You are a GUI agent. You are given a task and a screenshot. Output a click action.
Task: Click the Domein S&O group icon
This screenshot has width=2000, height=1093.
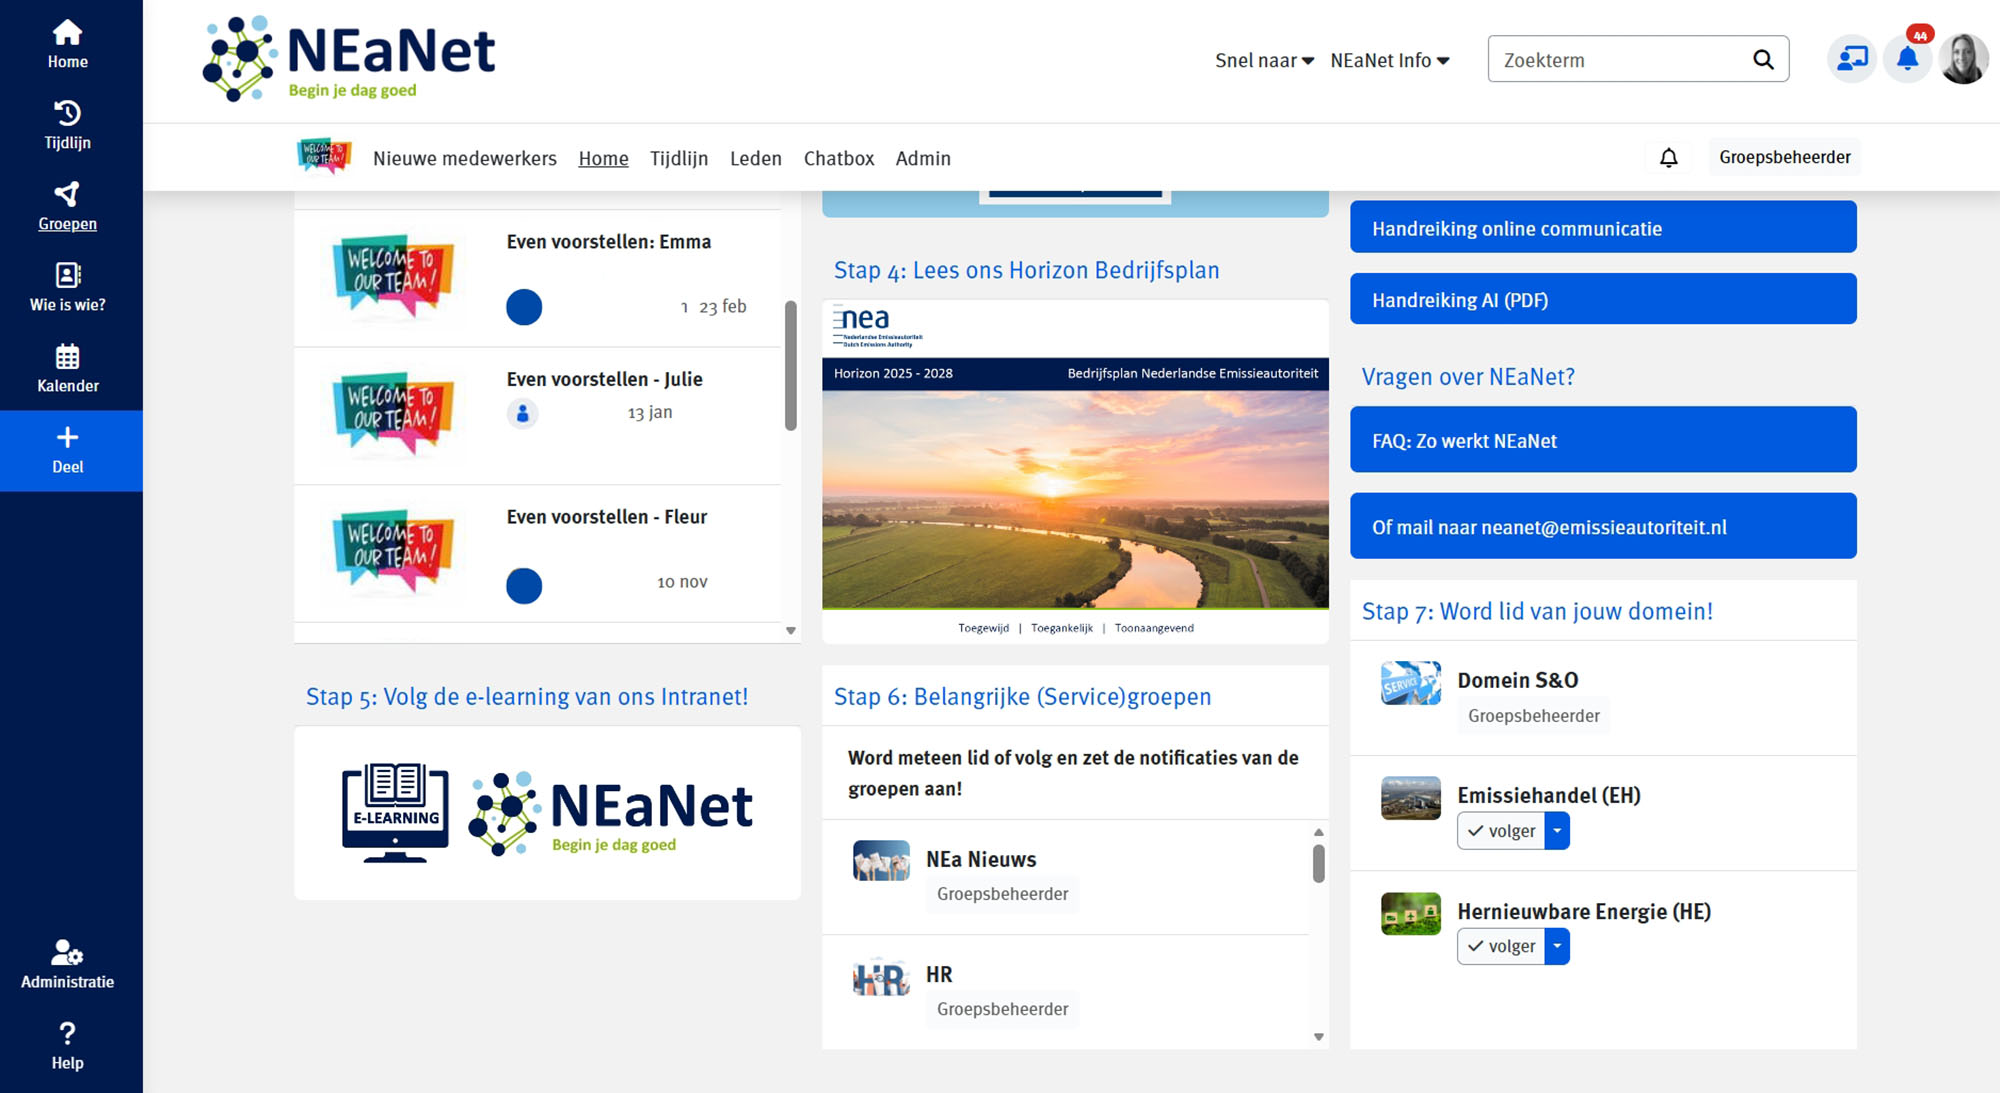[x=1411, y=683]
